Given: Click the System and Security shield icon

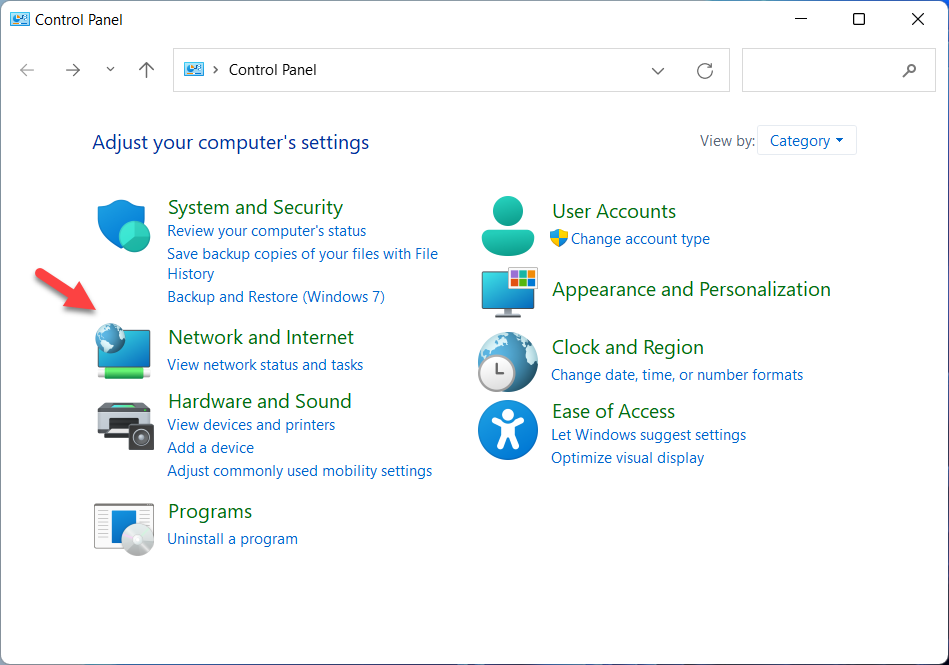Looking at the screenshot, I should (x=123, y=225).
